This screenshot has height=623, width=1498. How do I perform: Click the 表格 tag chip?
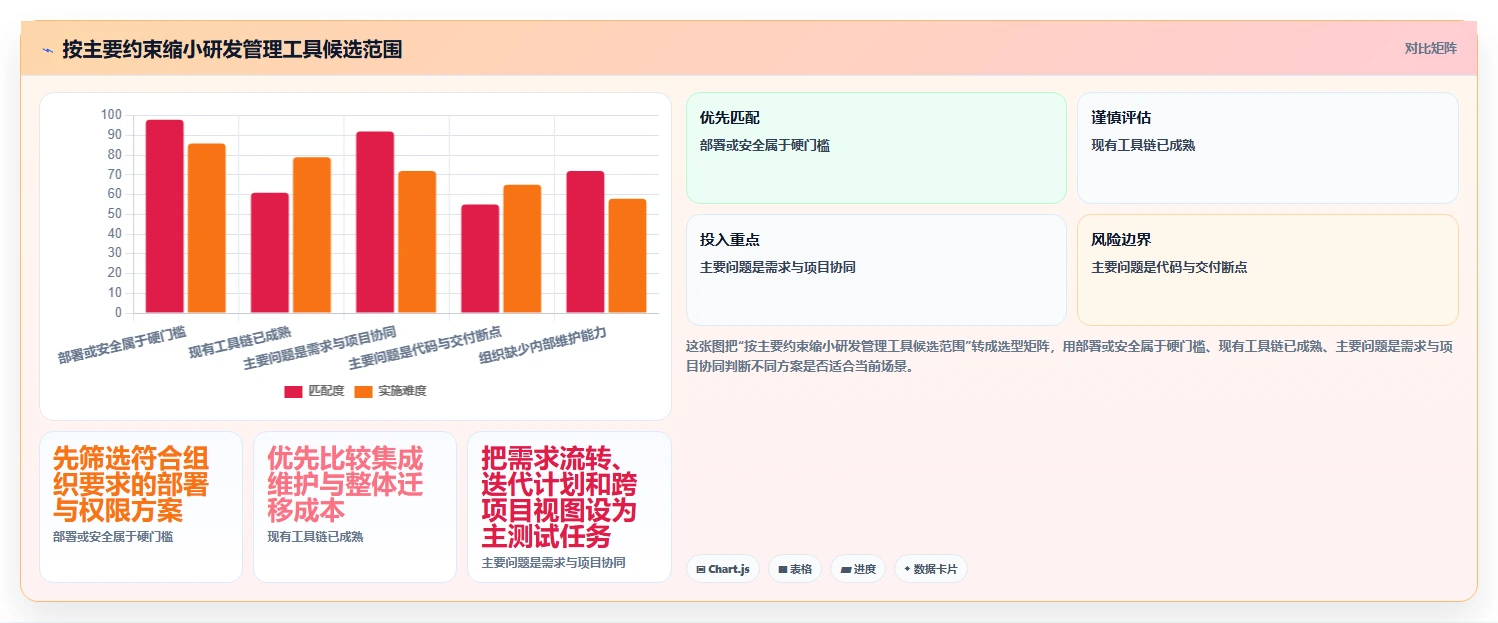pyautogui.click(x=795, y=569)
